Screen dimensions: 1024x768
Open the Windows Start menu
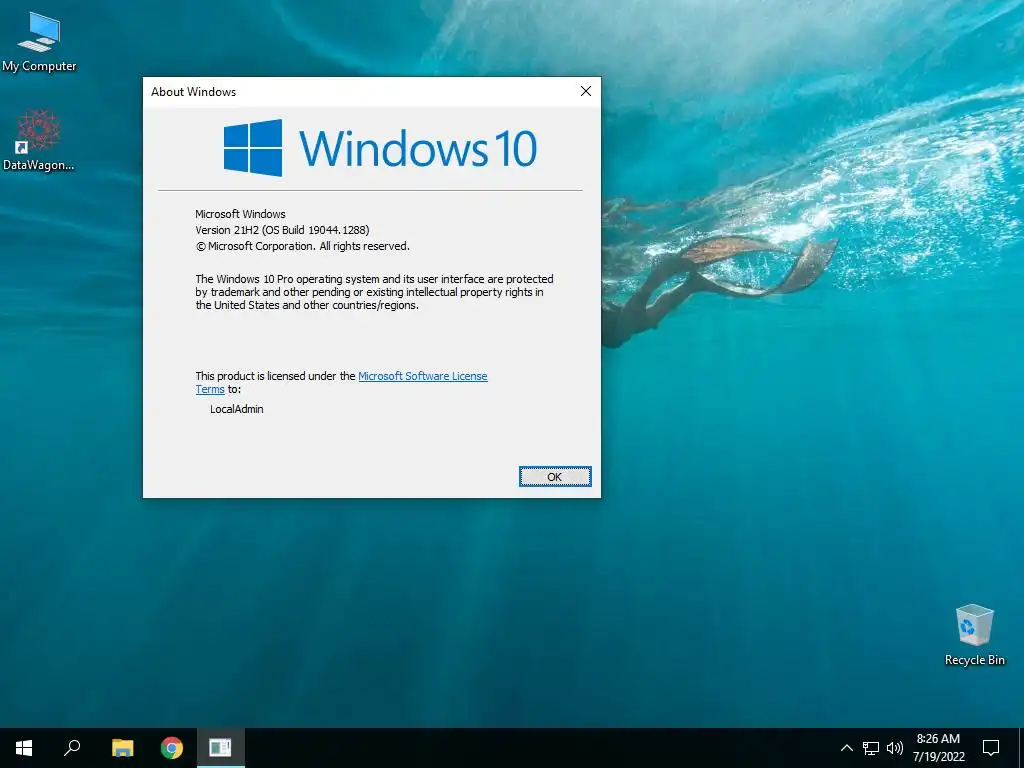click(x=24, y=748)
